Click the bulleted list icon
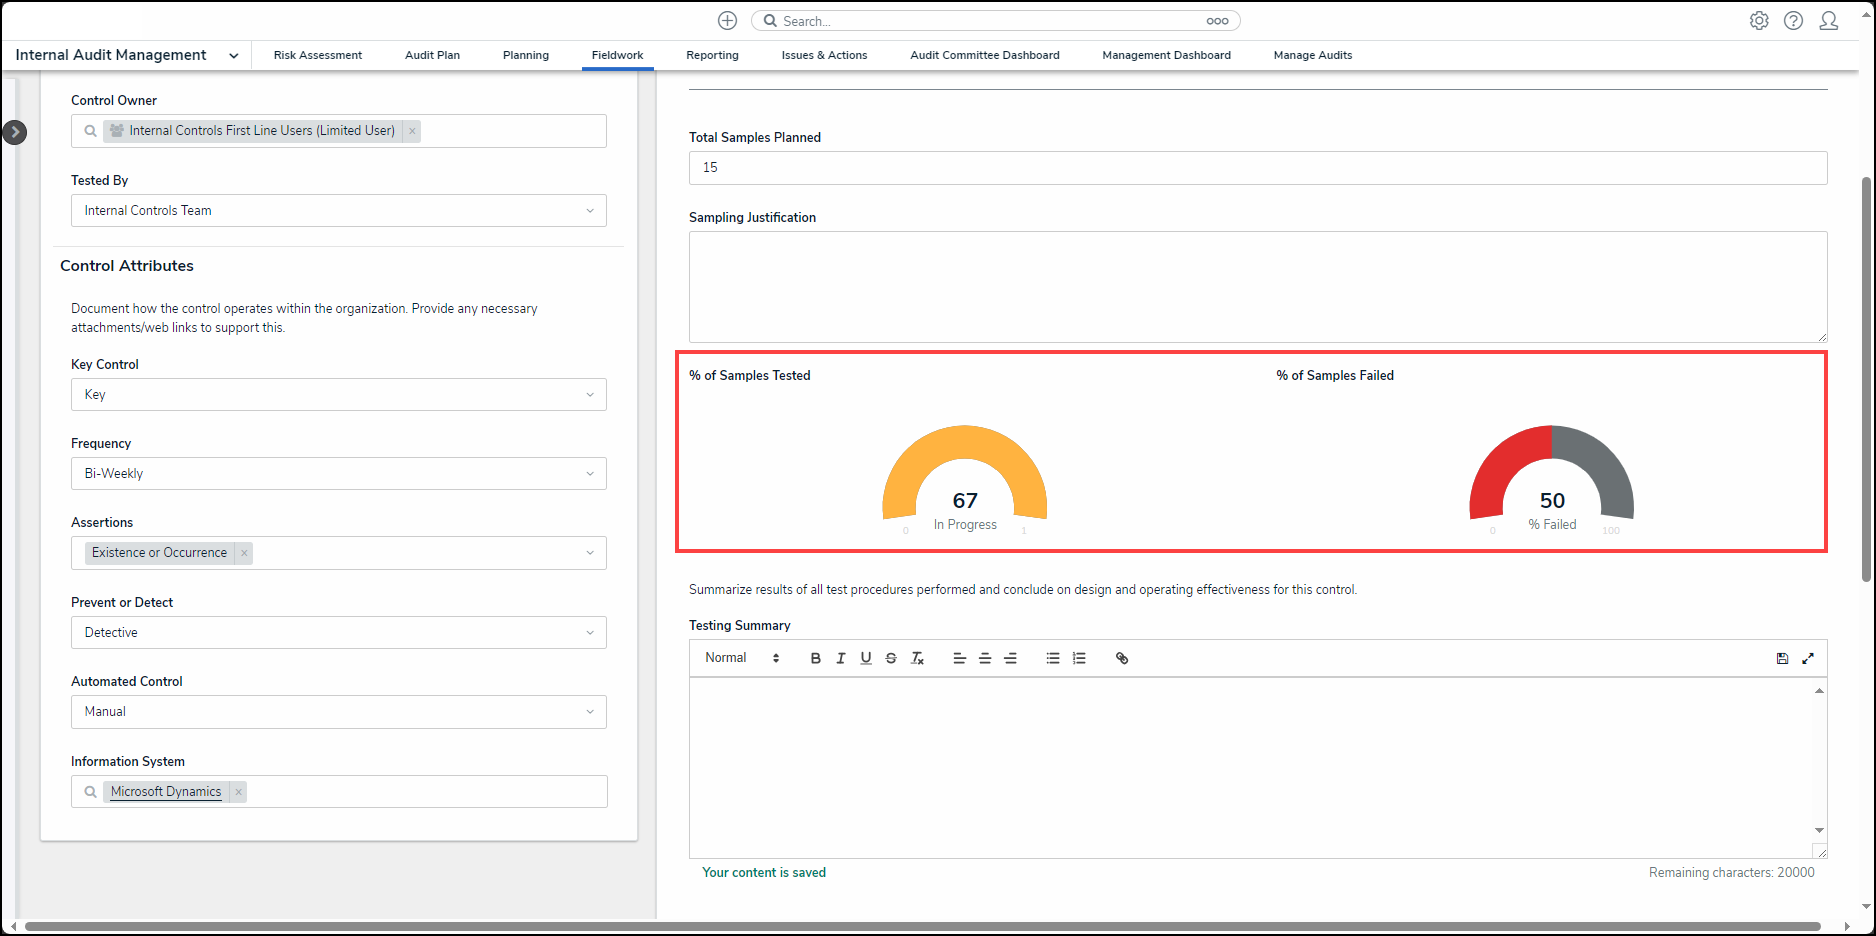Screen dimensions: 1876x936 click(x=1053, y=658)
